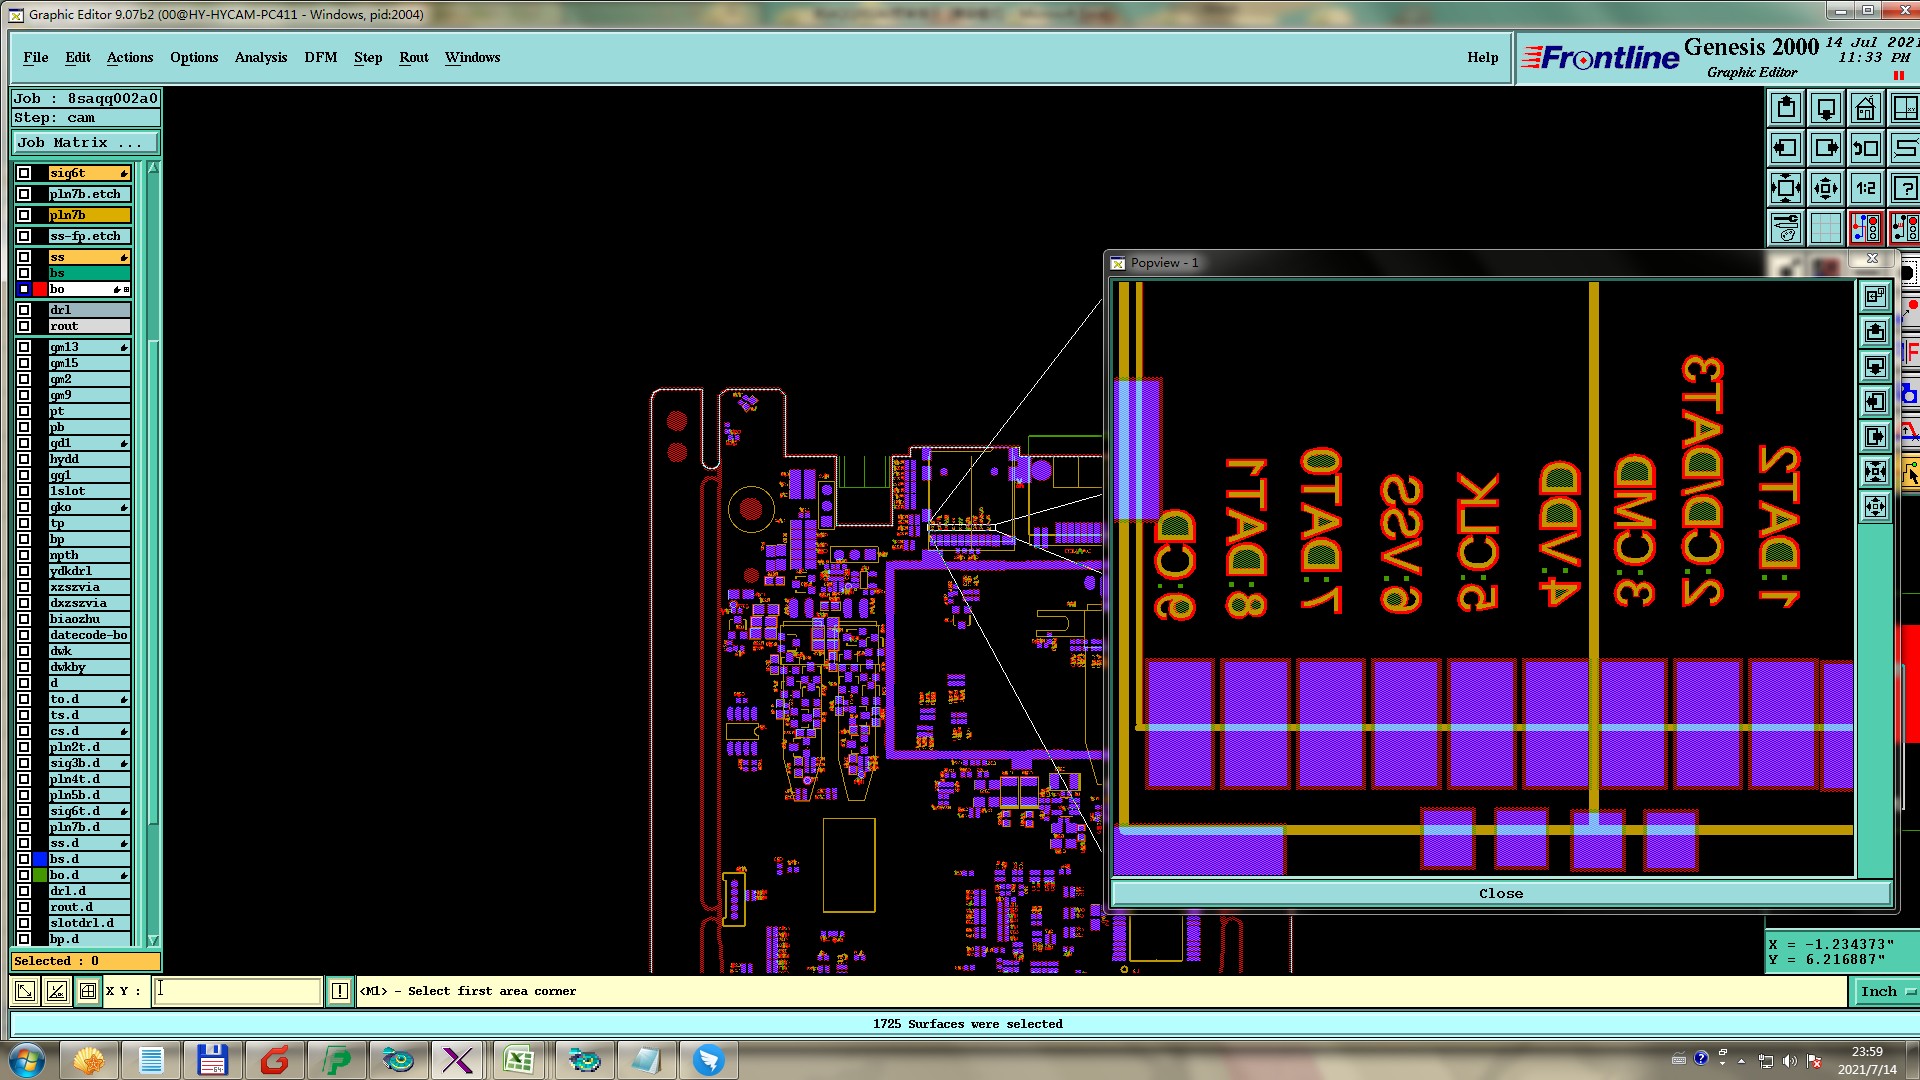
Task: Click the previous view undo icon
Action: point(1865,148)
